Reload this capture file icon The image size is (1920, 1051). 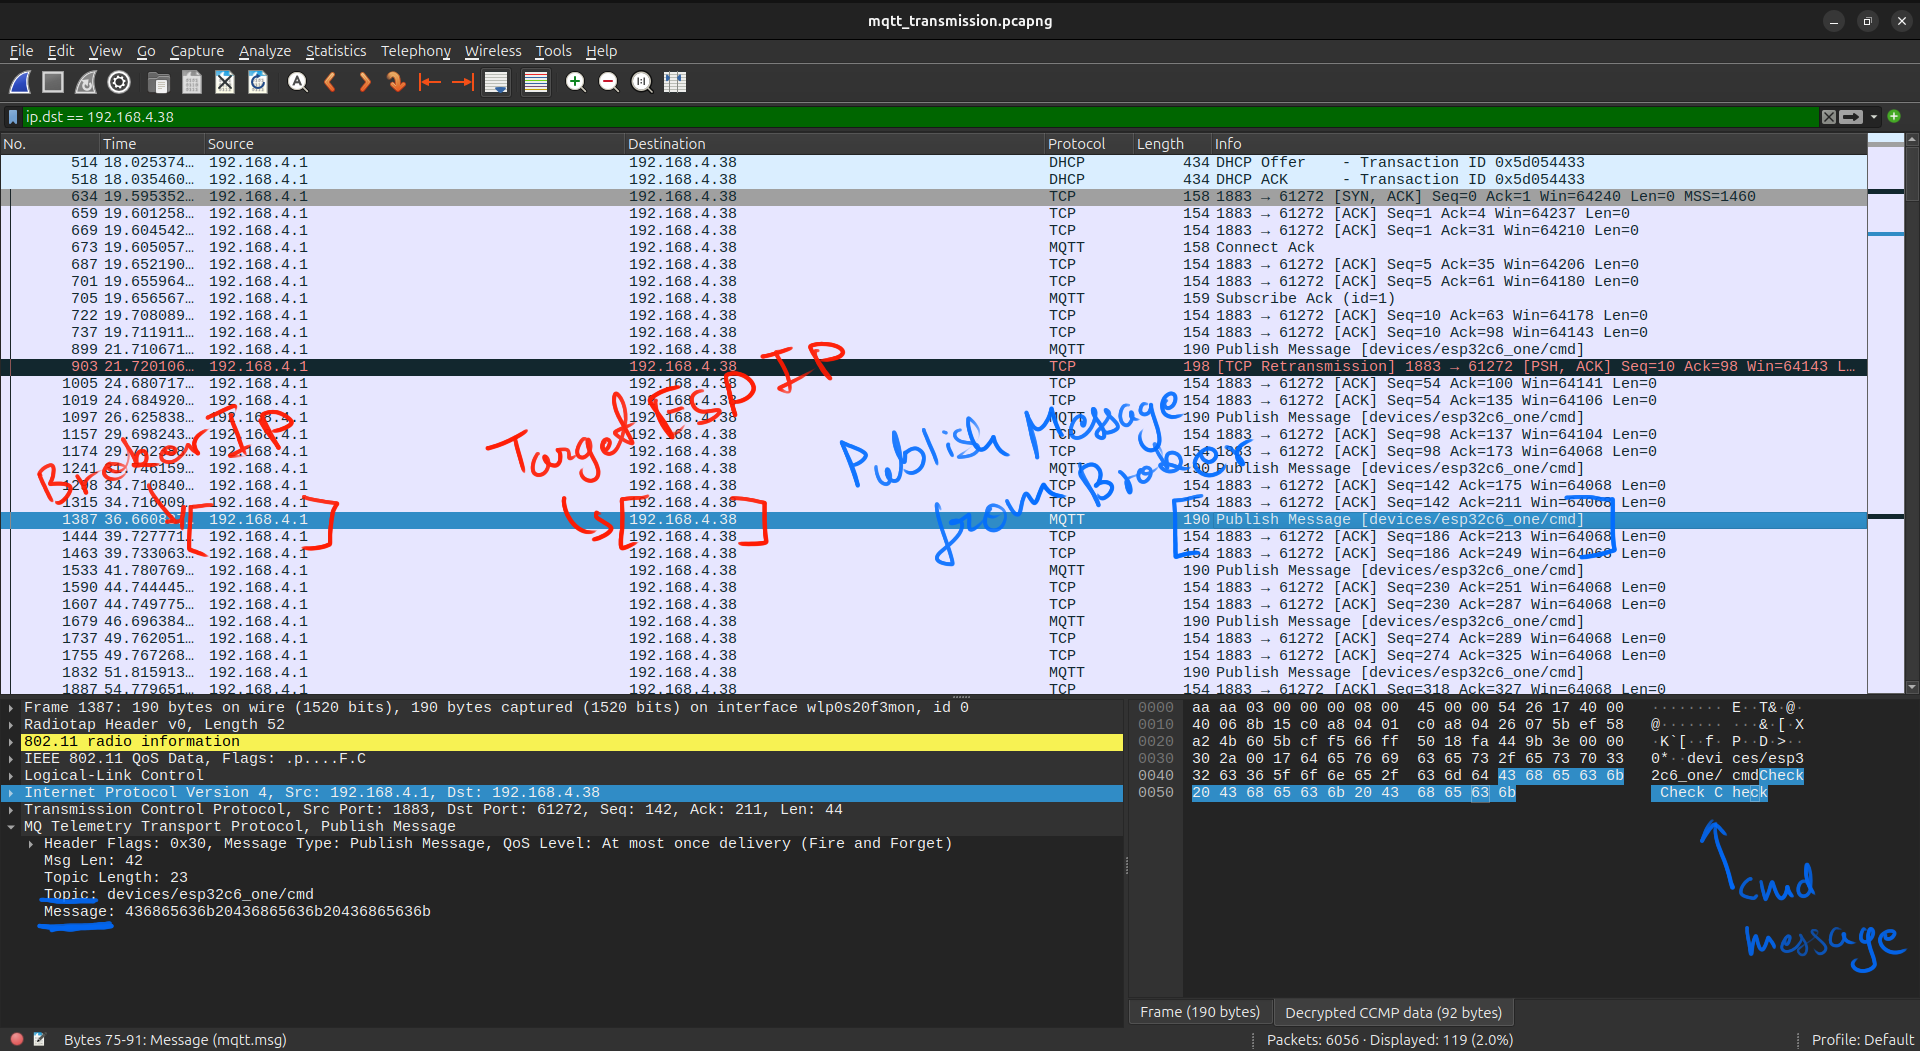[x=258, y=82]
